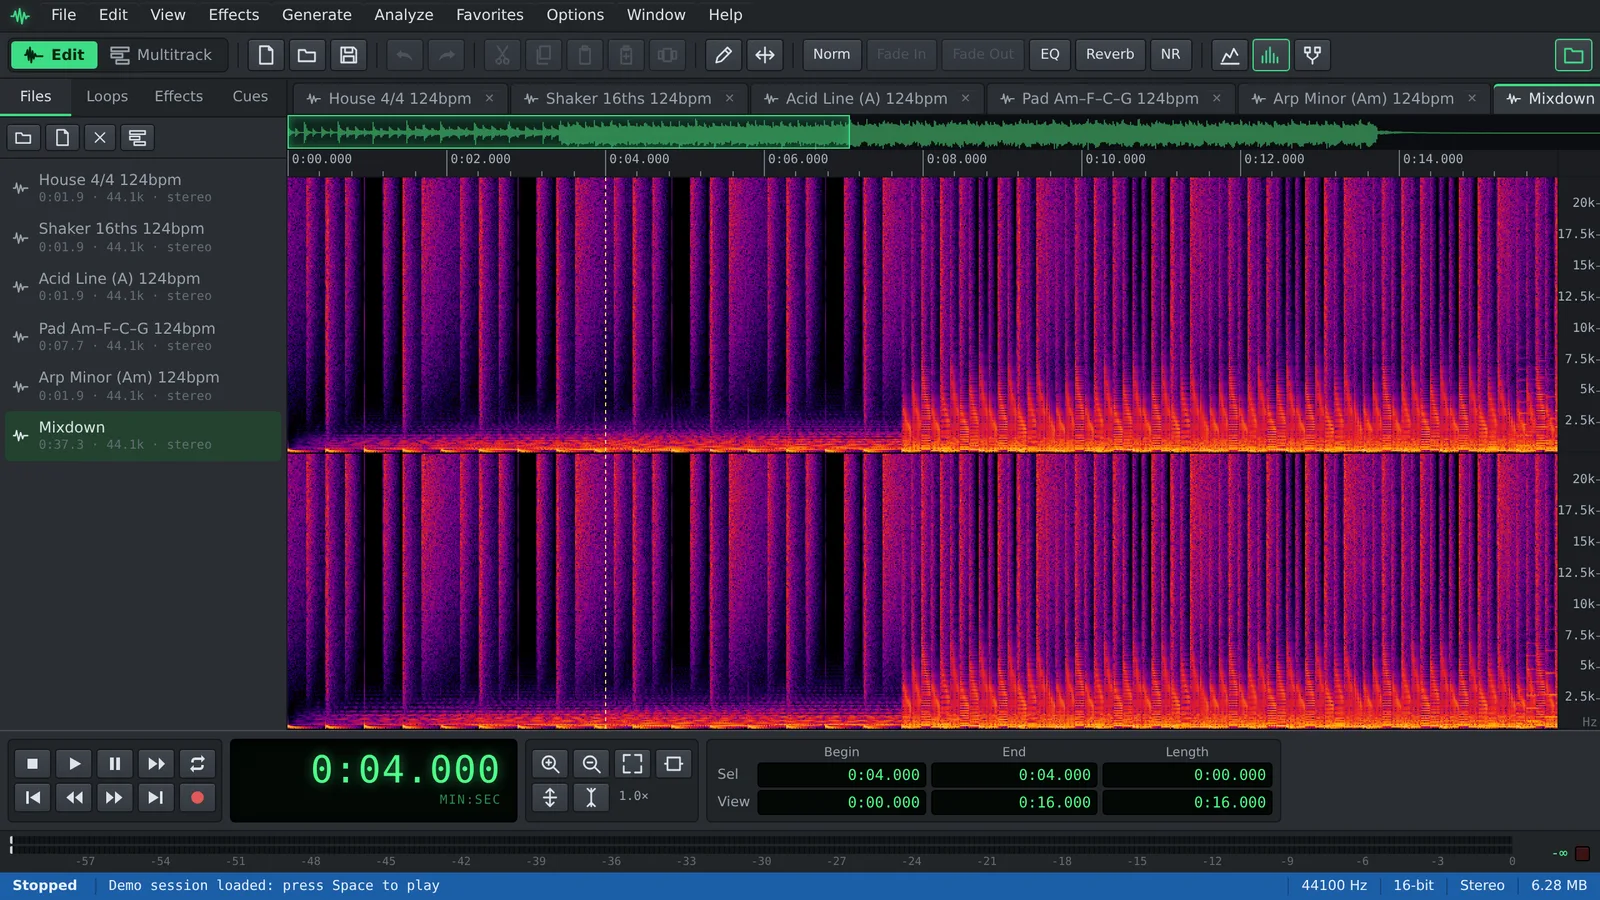Jump to the beginning of the file

click(32, 797)
